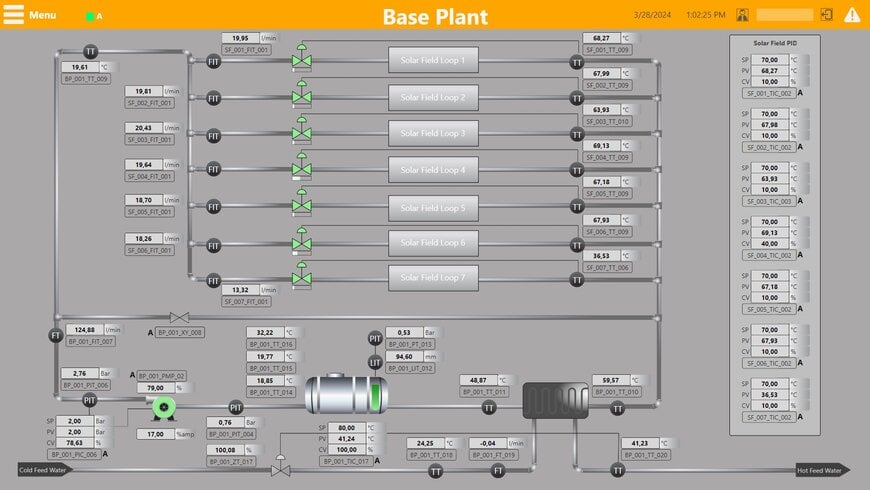Select the TT sensor above BP_001_TT_009 reading
This screenshot has width=870, height=490.
[x=90, y=52]
